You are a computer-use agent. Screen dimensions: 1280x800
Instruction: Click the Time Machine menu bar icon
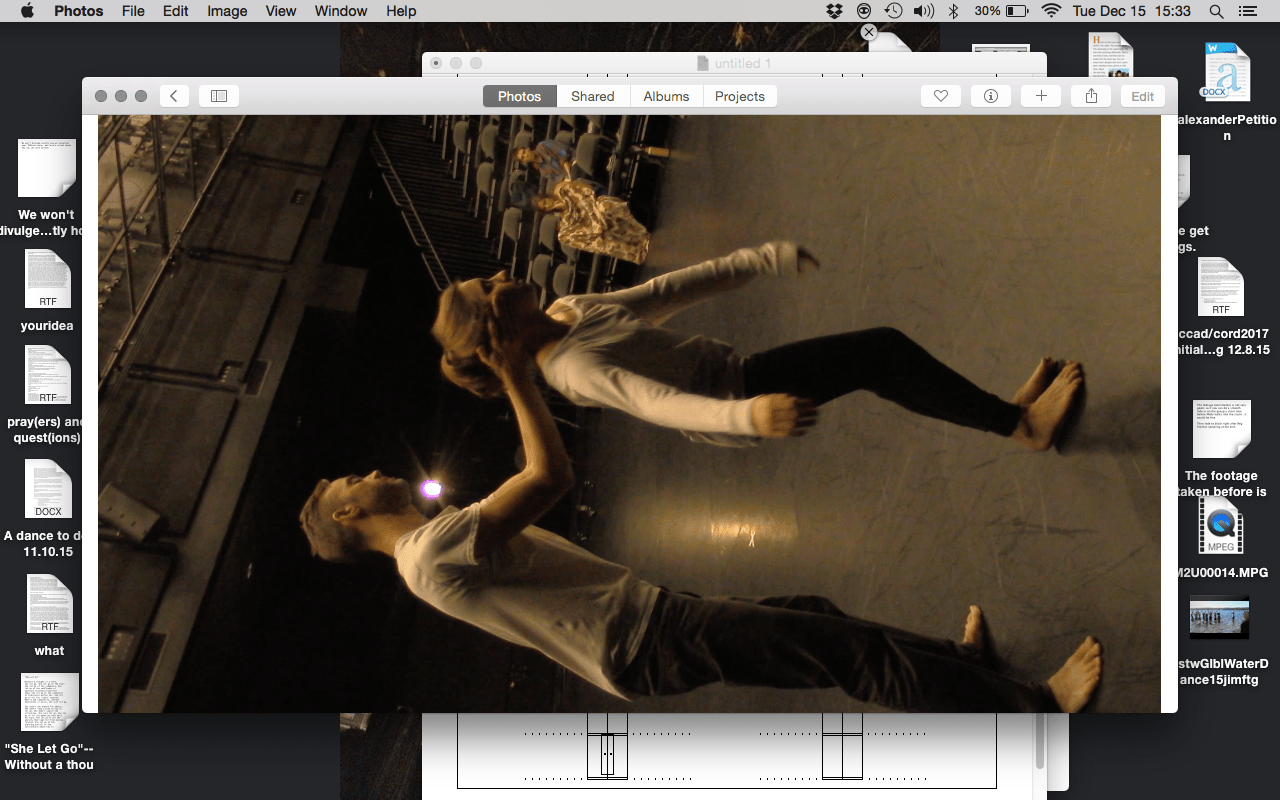(x=891, y=11)
